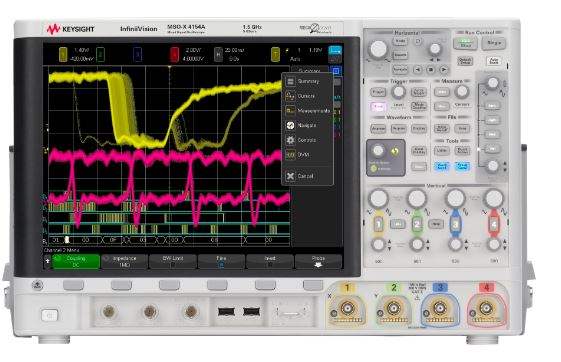Select Measurements in the popup menu
561x362 pixels.
coord(308,111)
